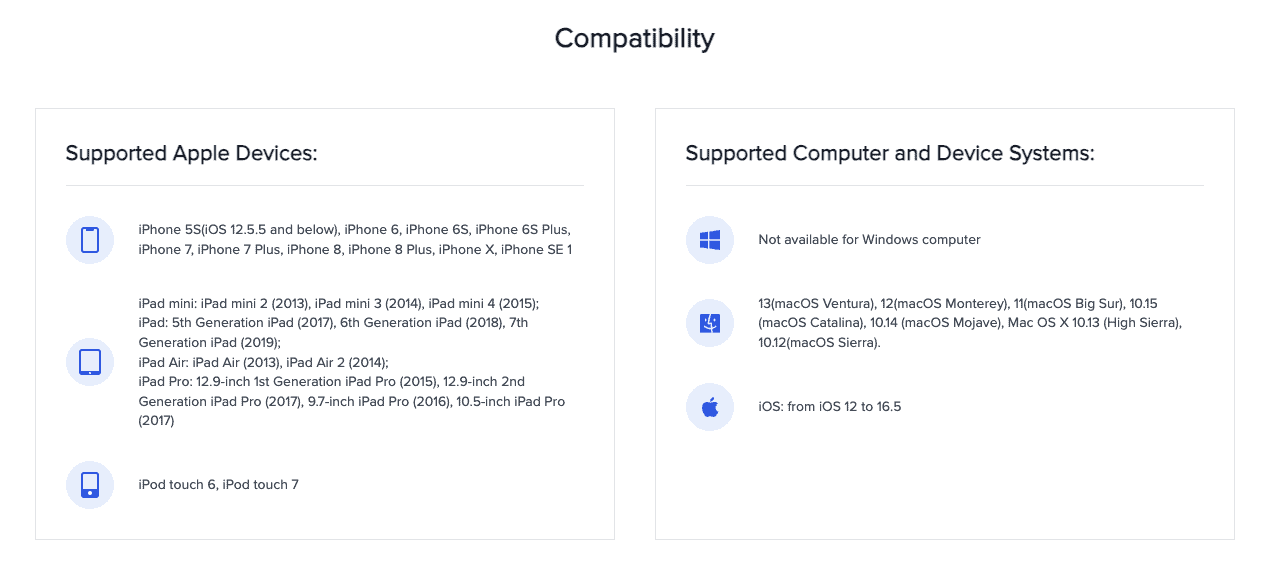Click the 10.12(macOS Sierra) text

pos(819,343)
